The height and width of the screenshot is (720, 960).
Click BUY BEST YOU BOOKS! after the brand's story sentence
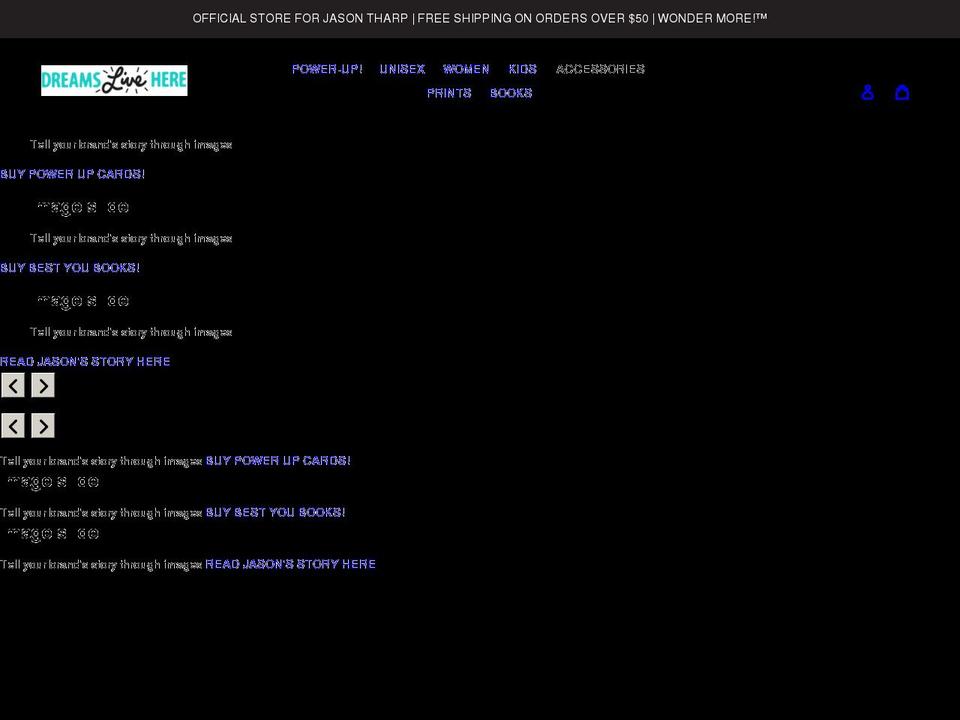pos(276,512)
